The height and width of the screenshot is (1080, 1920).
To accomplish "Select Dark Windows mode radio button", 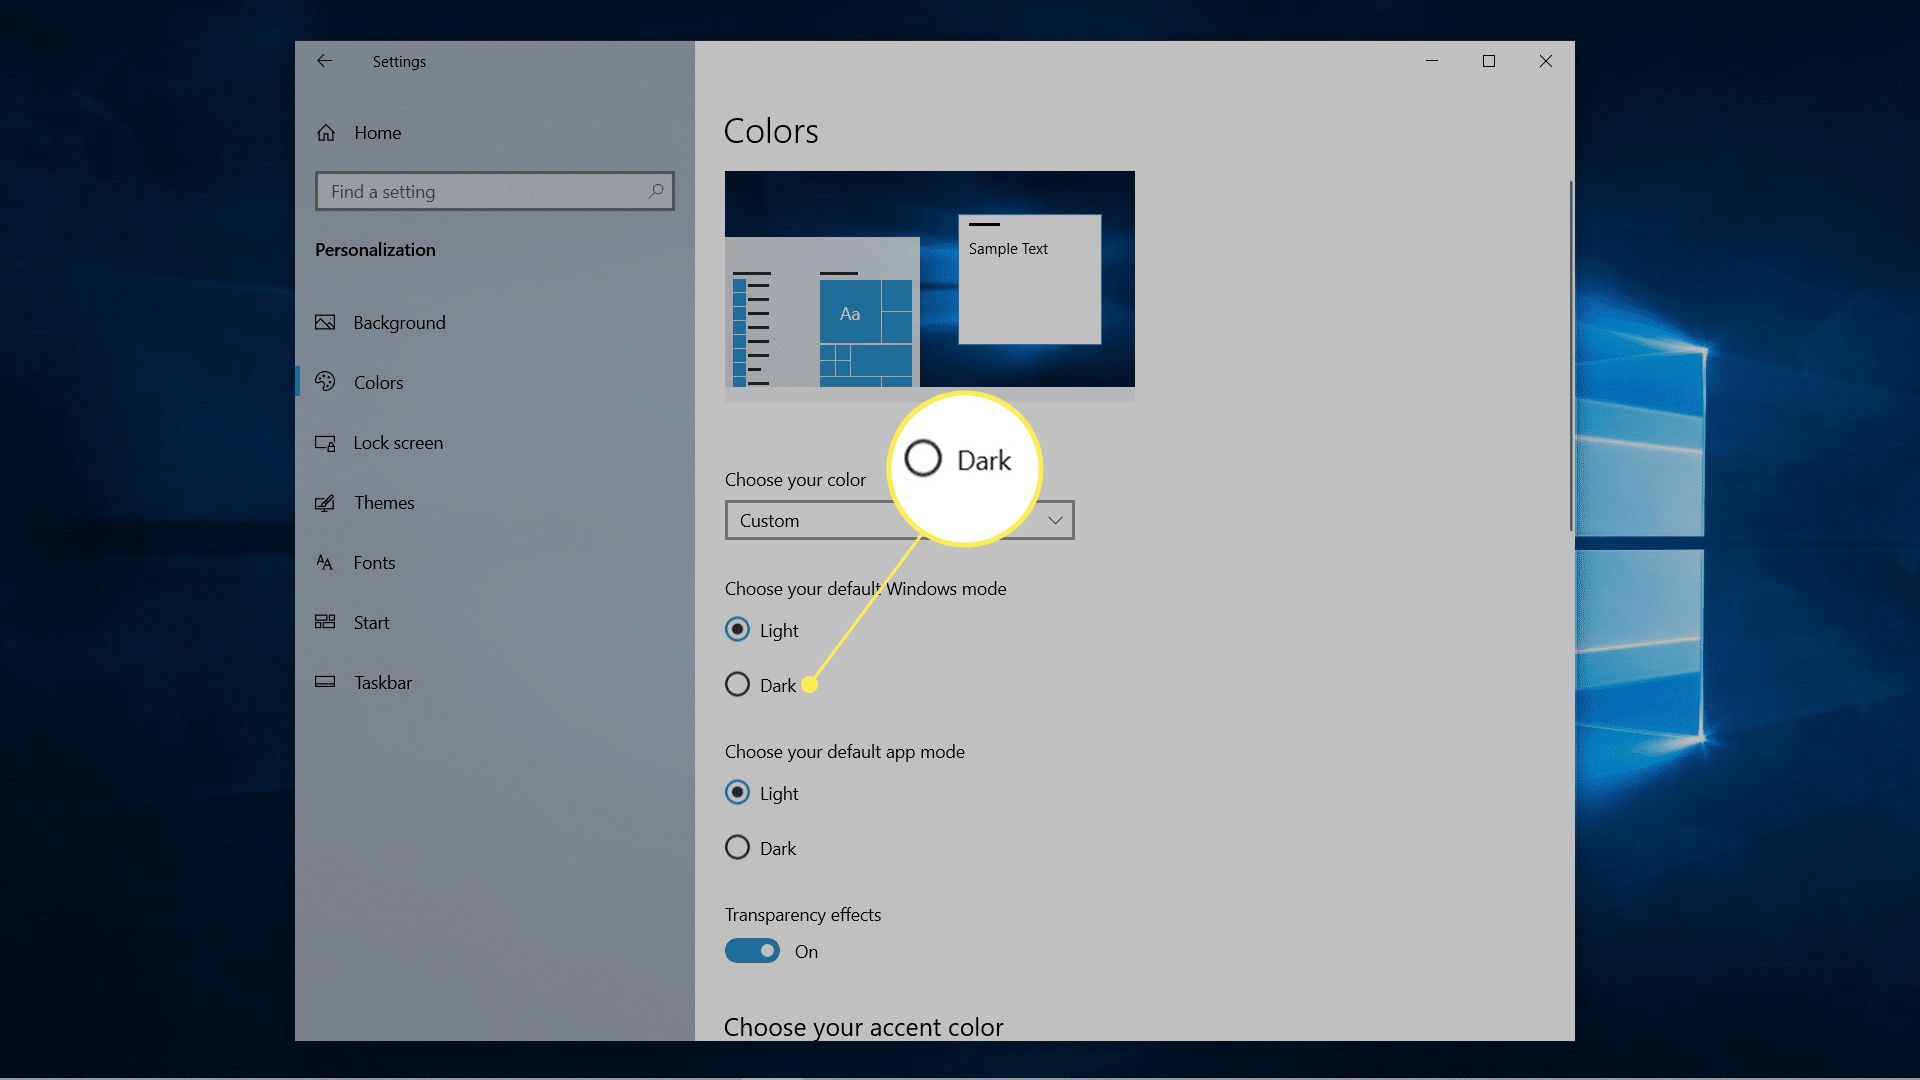I will coord(738,684).
